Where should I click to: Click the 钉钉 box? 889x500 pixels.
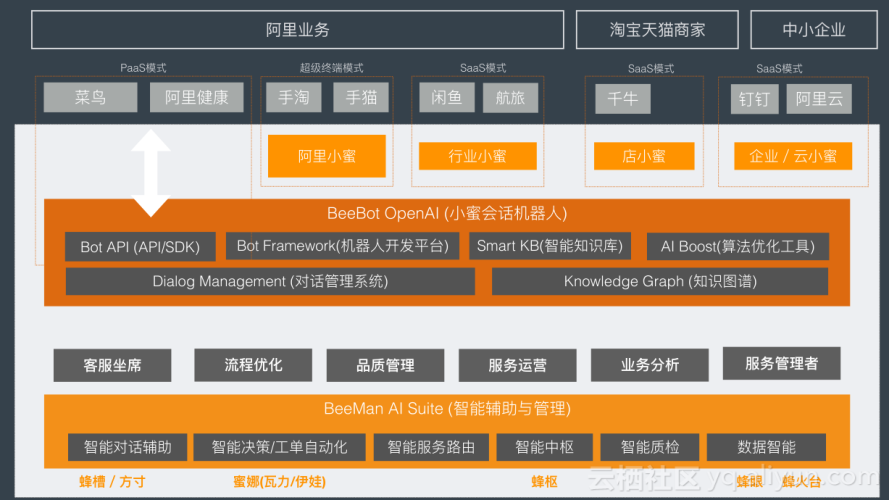pos(754,99)
